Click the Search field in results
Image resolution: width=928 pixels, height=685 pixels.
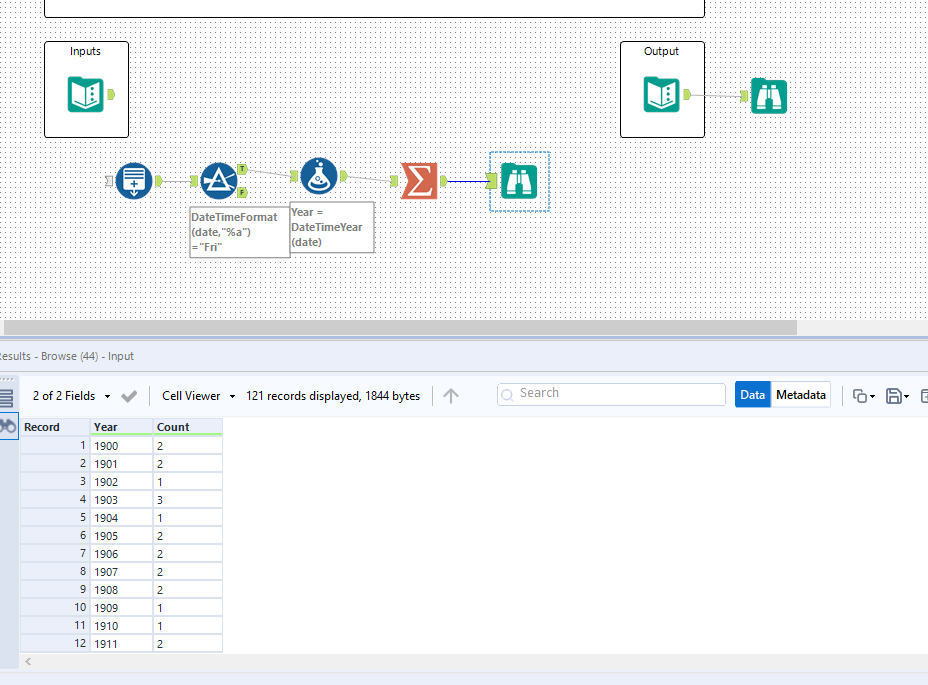tap(611, 394)
